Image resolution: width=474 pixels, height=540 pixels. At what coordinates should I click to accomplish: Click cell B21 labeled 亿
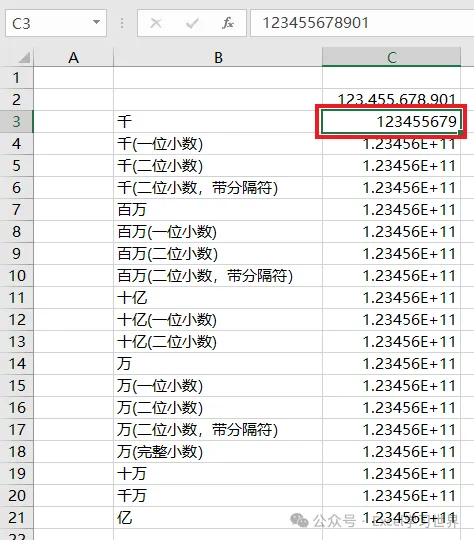click(218, 518)
